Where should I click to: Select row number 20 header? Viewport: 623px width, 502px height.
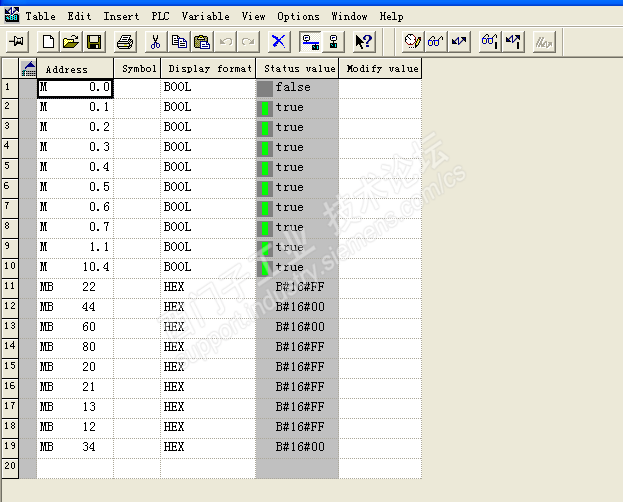pos(10,468)
